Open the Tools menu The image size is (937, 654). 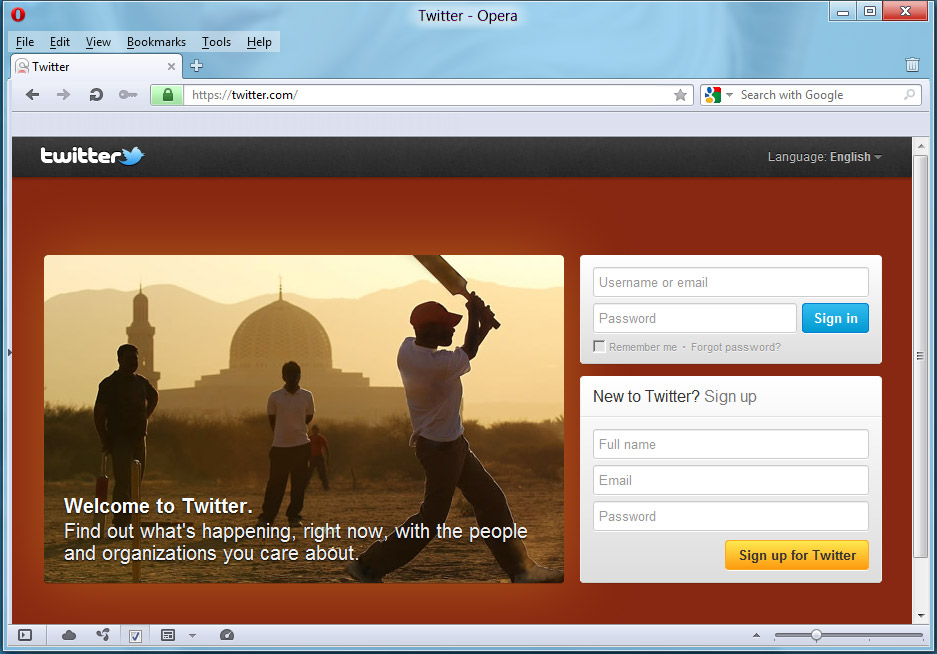[x=216, y=42]
